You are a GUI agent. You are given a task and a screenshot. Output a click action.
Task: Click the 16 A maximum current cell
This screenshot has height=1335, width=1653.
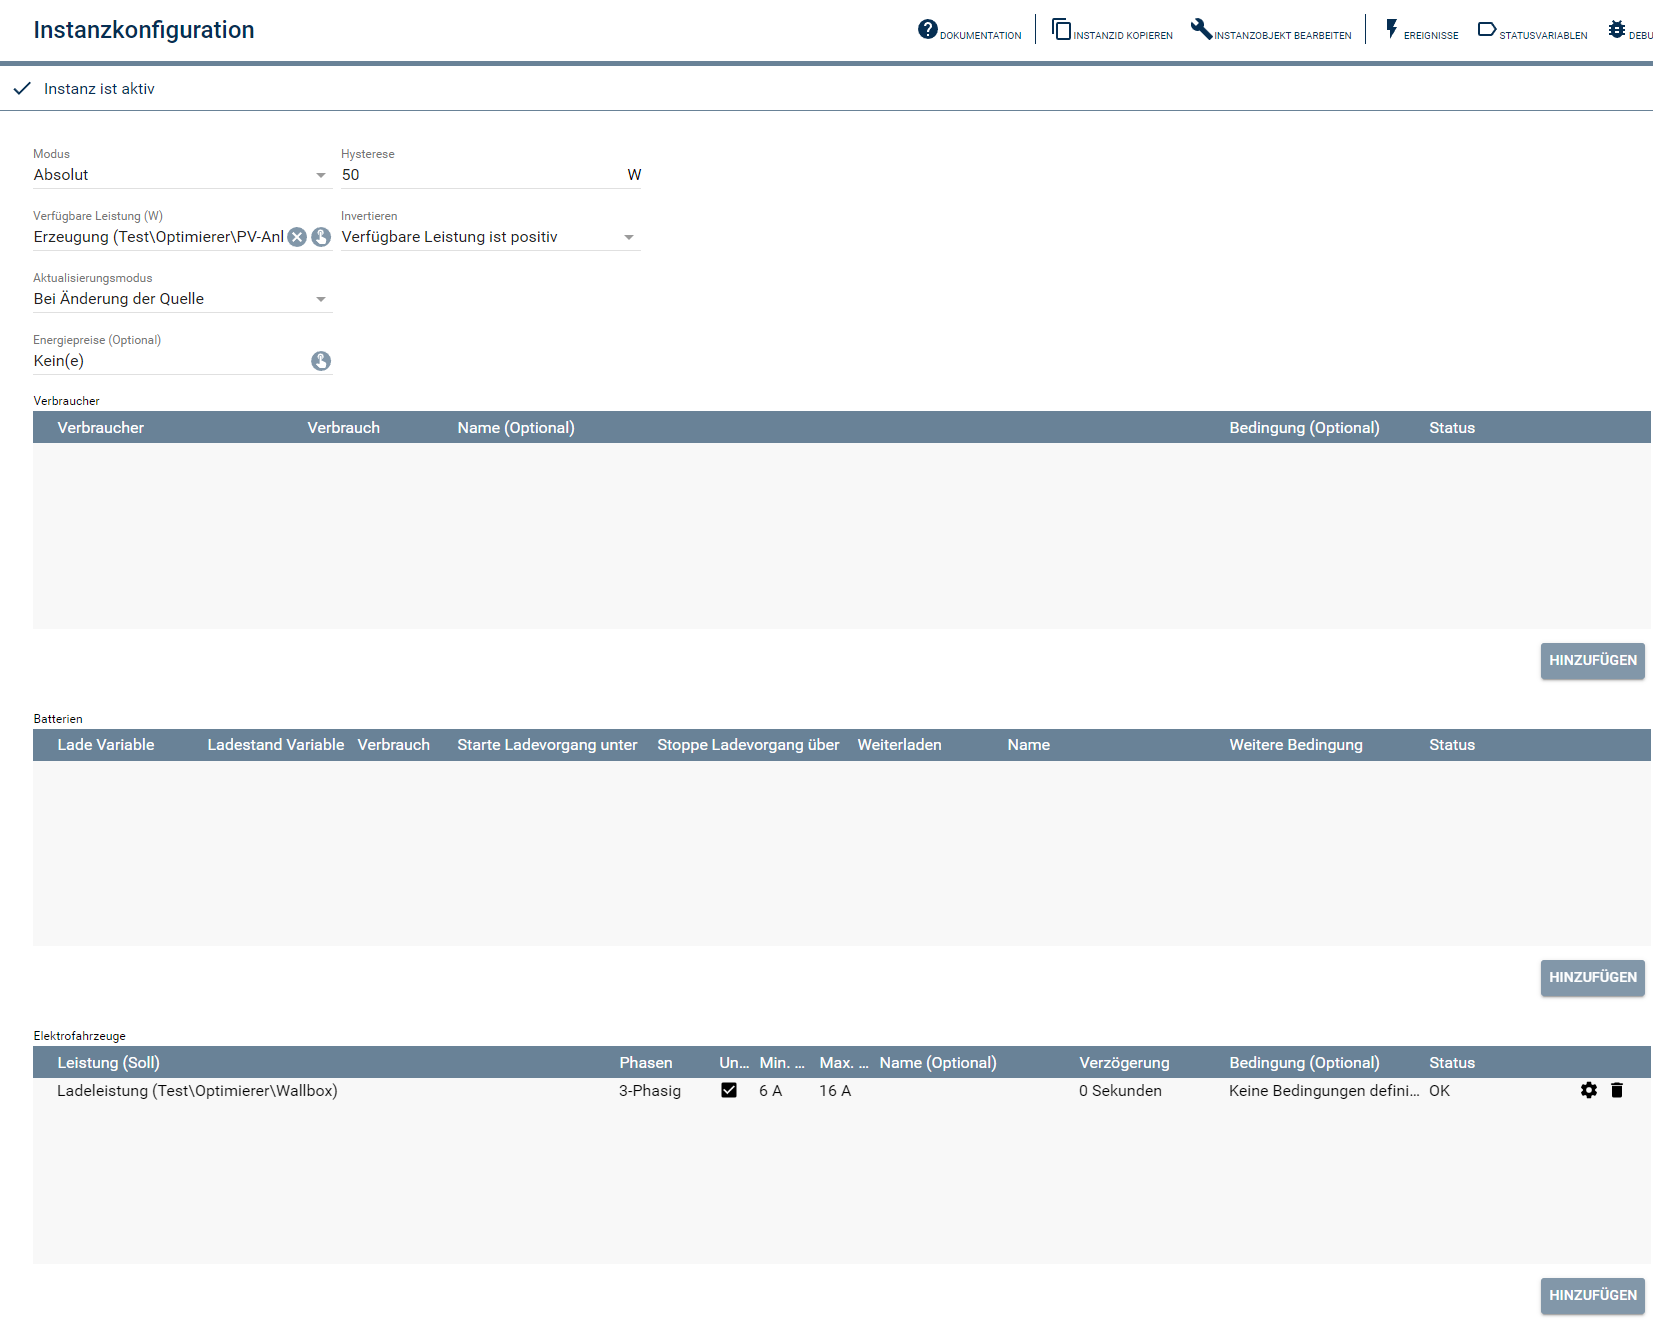(x=835, y=1091)
